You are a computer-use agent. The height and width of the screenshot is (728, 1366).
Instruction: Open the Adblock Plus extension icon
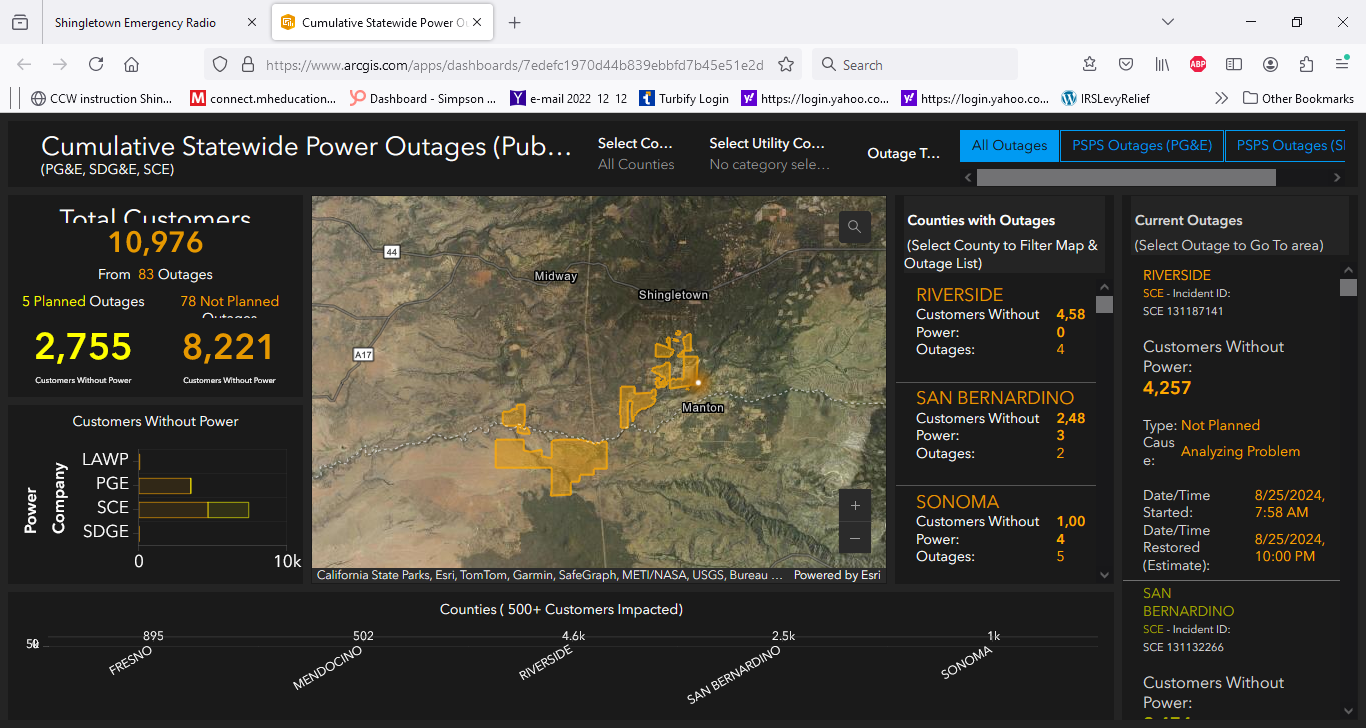pos(1198,64)
